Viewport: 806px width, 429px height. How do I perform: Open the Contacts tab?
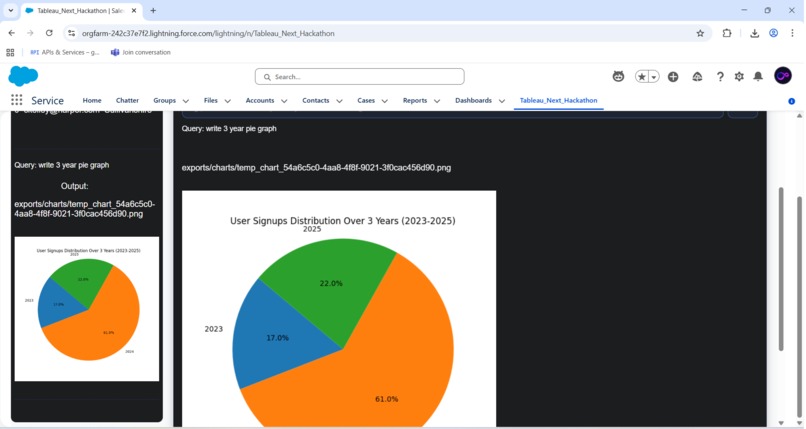316,100
